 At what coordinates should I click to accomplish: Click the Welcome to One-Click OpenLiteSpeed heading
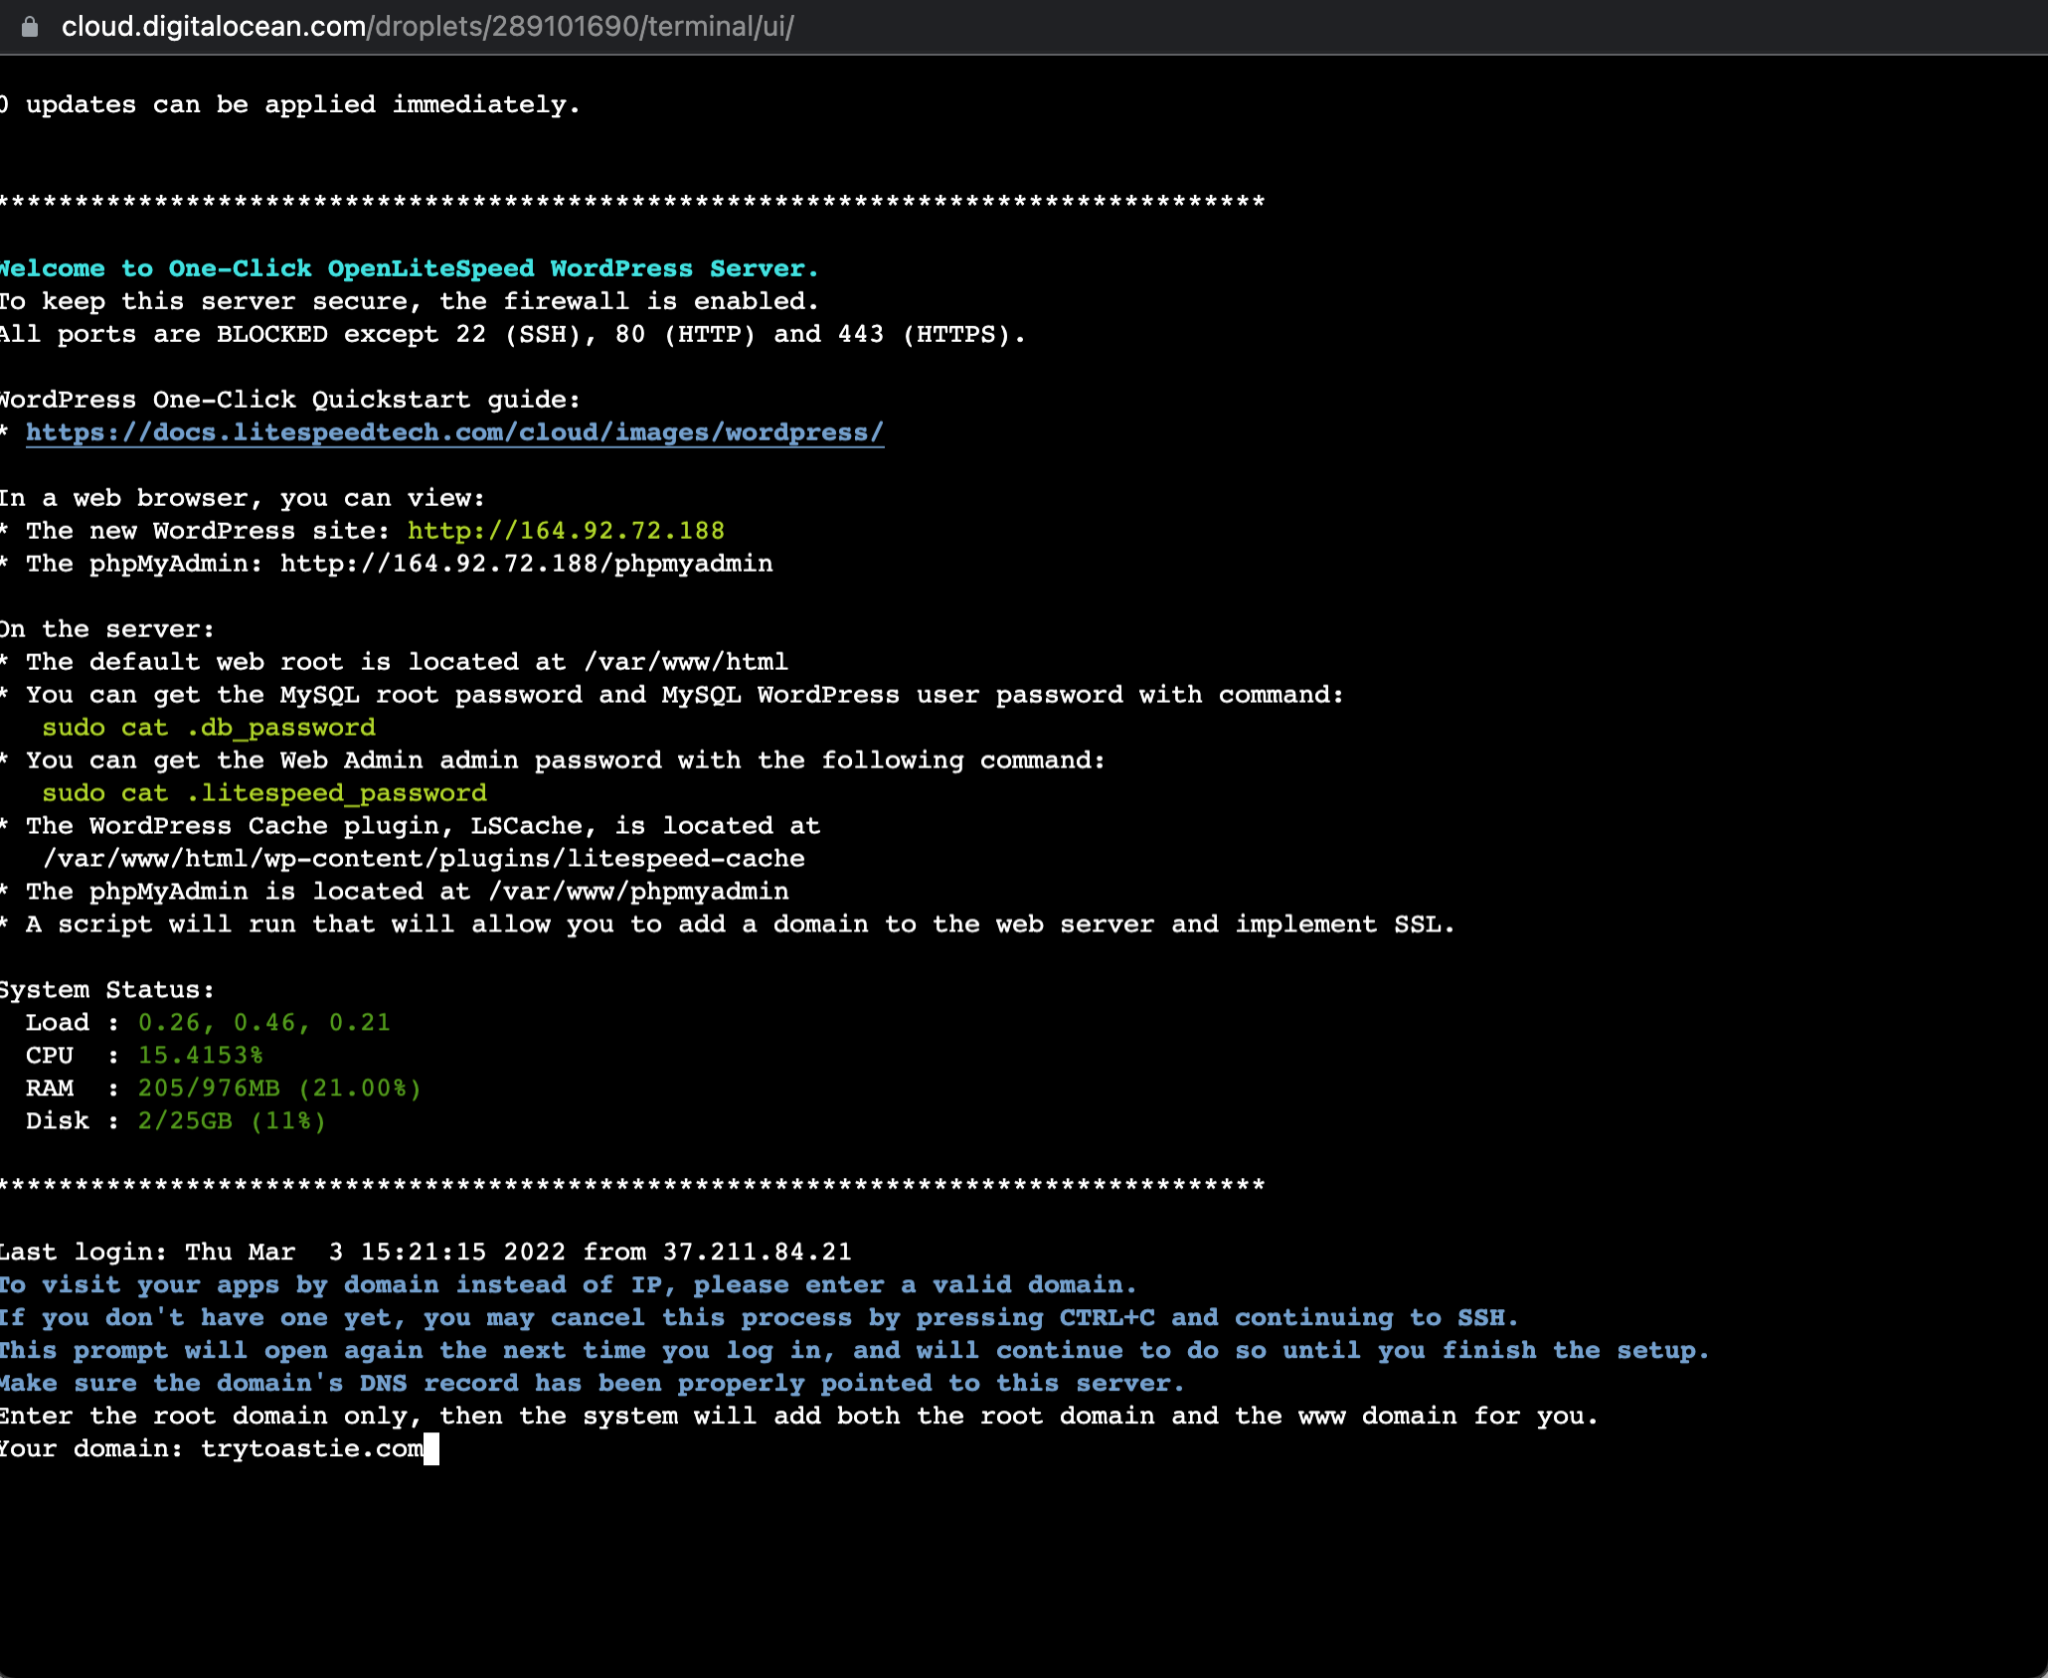coord(409,269)
